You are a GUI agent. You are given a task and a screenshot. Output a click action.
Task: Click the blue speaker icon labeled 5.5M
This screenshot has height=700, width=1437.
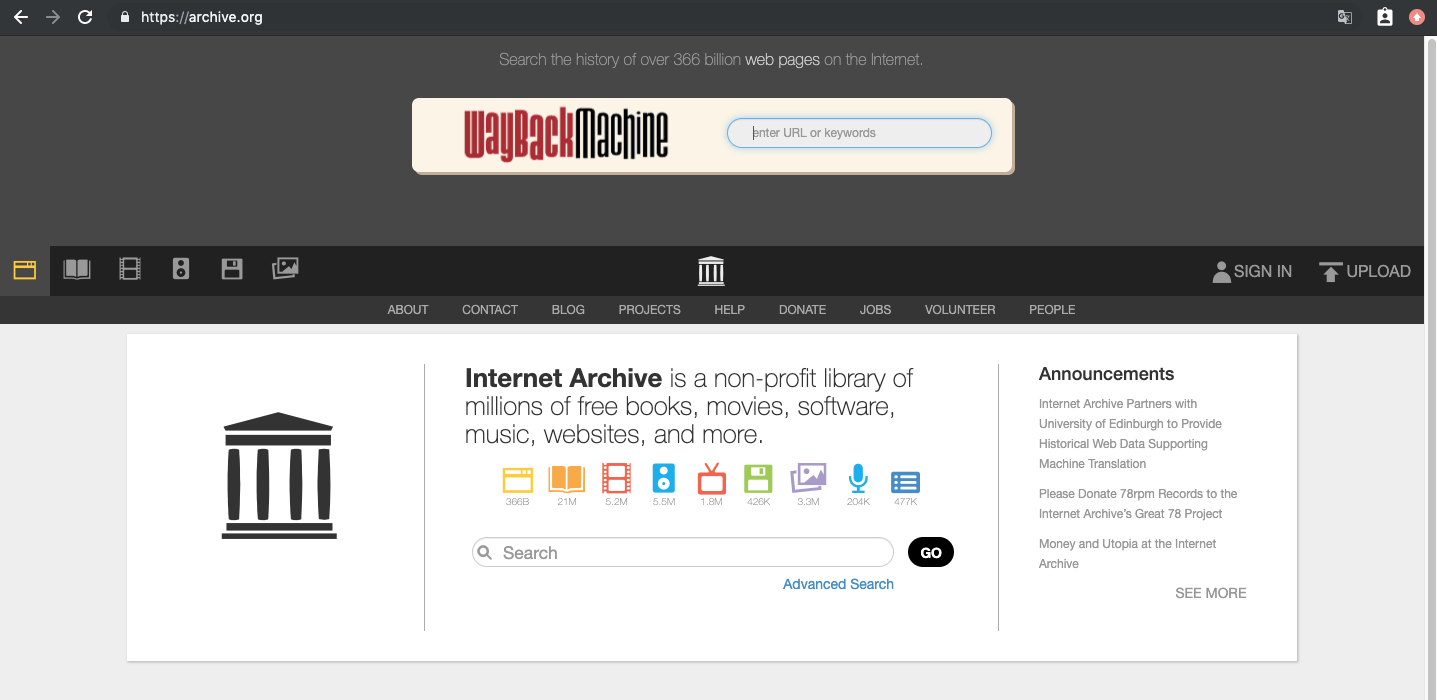pyautogui.click(x=664, y=478)
